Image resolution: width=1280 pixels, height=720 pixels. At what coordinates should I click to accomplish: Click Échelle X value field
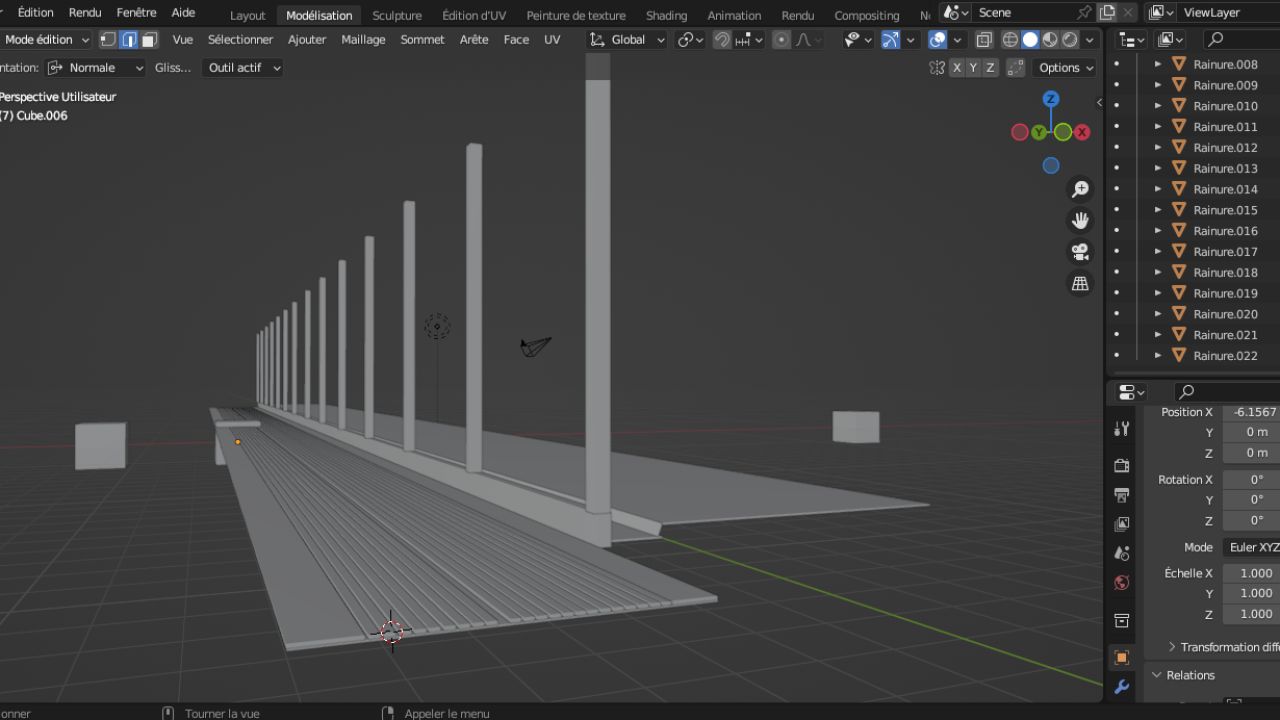point(1251,573)
